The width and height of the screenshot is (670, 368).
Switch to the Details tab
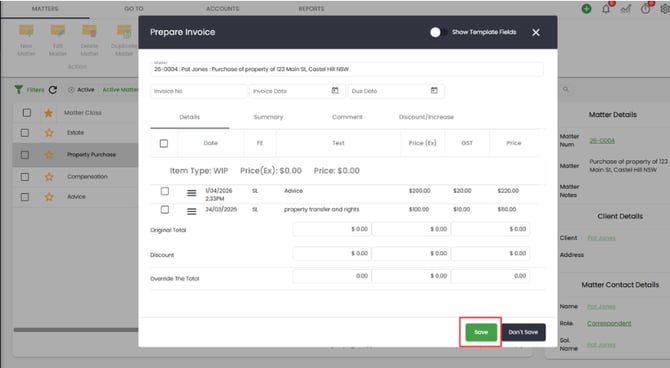[x=189, y=117]
